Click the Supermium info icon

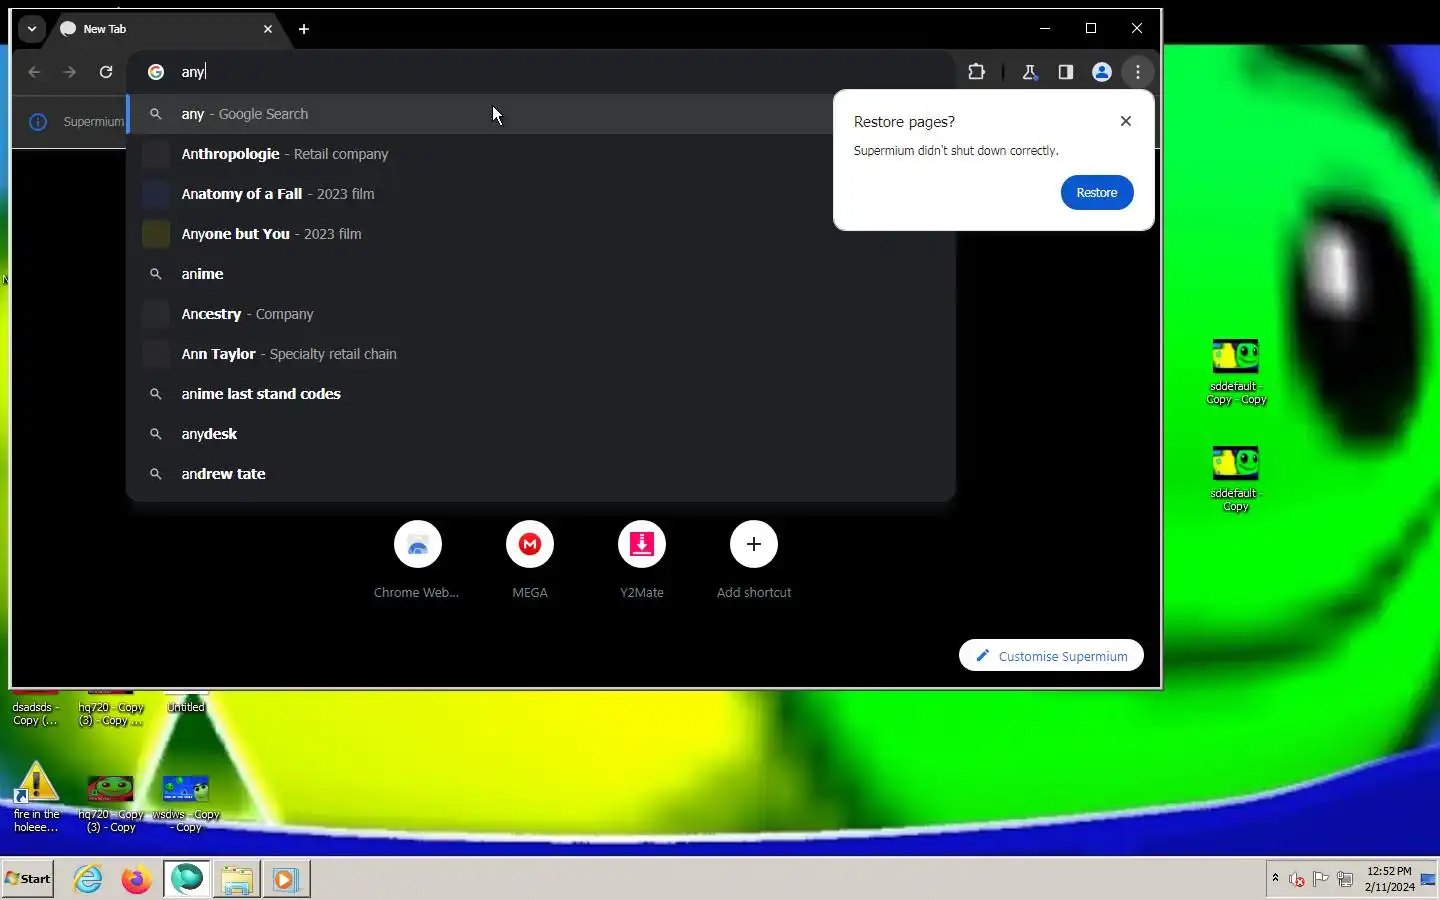[38, 122]
